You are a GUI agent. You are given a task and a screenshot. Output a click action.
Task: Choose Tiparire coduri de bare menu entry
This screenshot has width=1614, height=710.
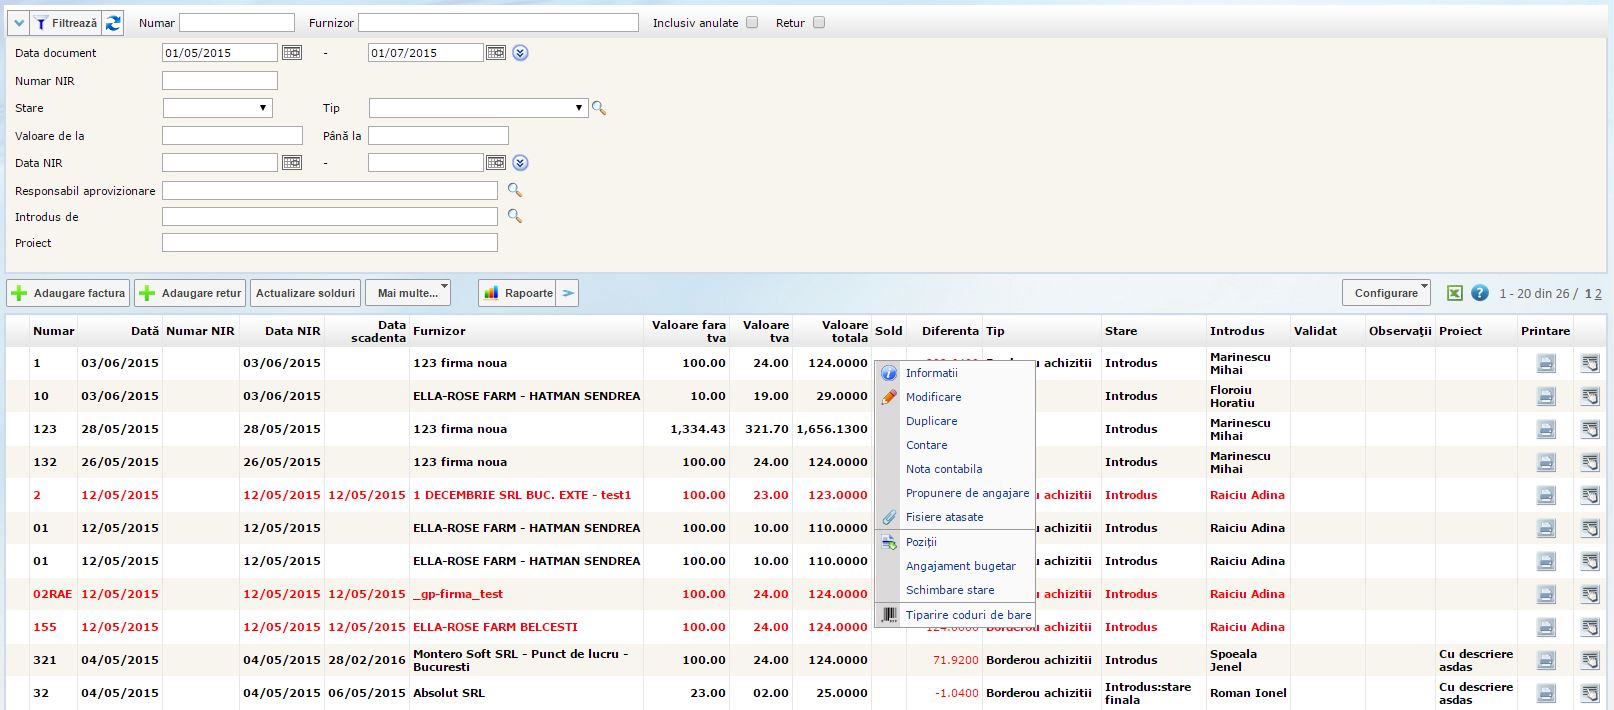pos(968,615)
